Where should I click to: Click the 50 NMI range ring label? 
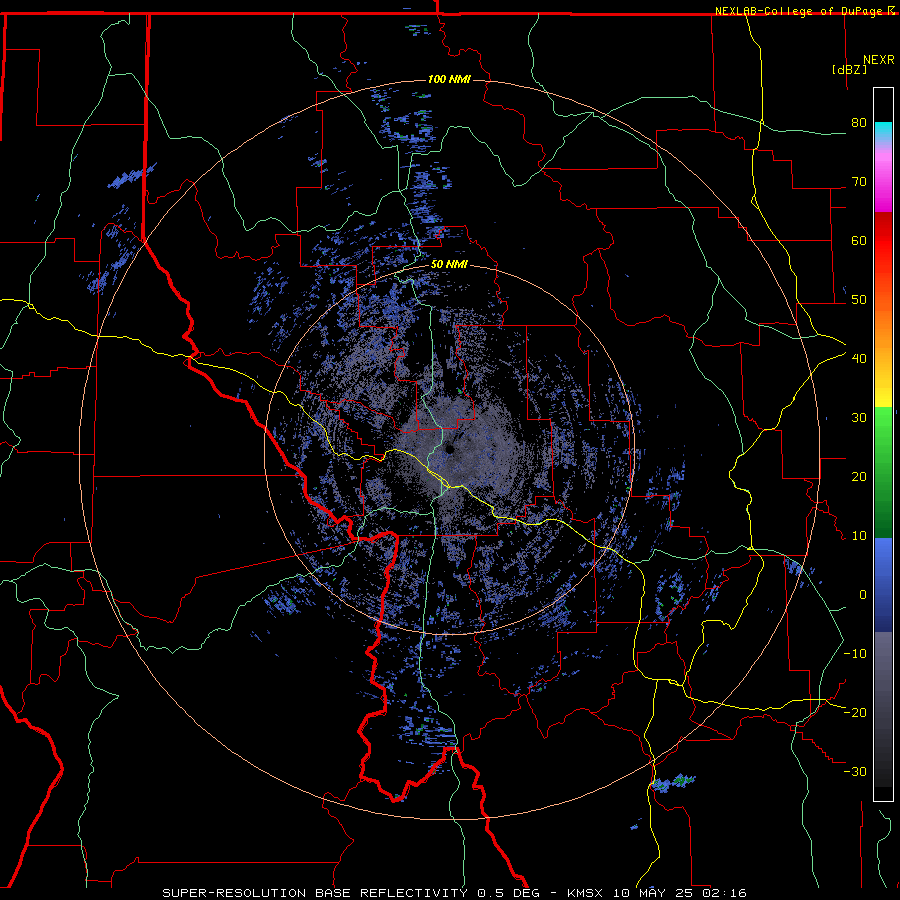[x=449, y=265]
